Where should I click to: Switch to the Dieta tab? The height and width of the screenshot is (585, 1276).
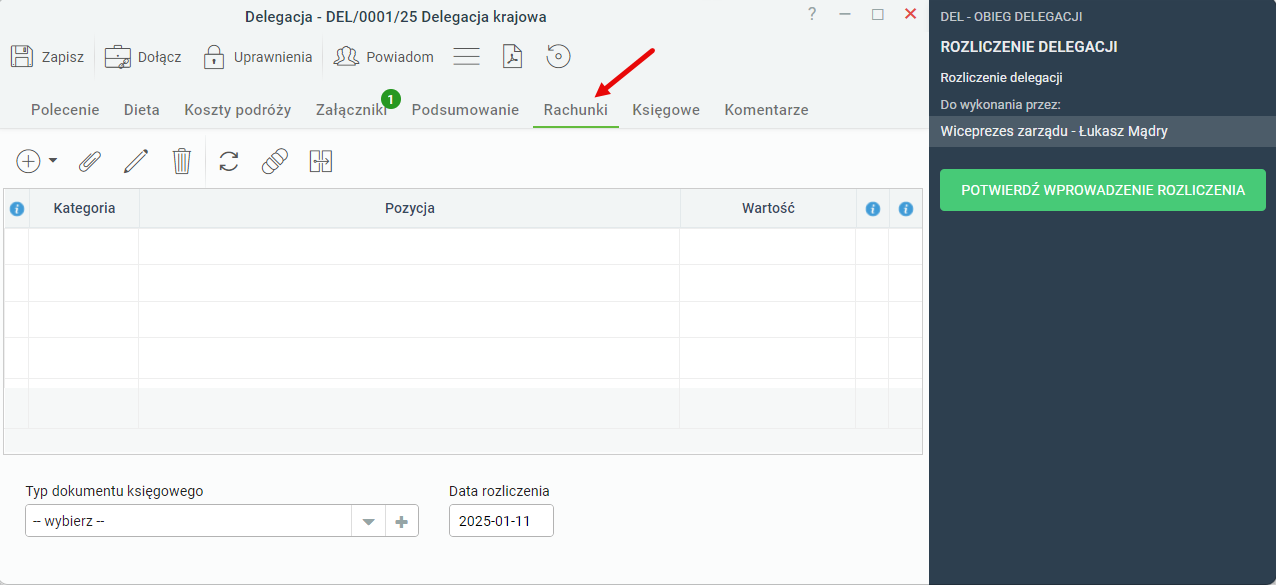pyautogui.click(x=142, y=110)
